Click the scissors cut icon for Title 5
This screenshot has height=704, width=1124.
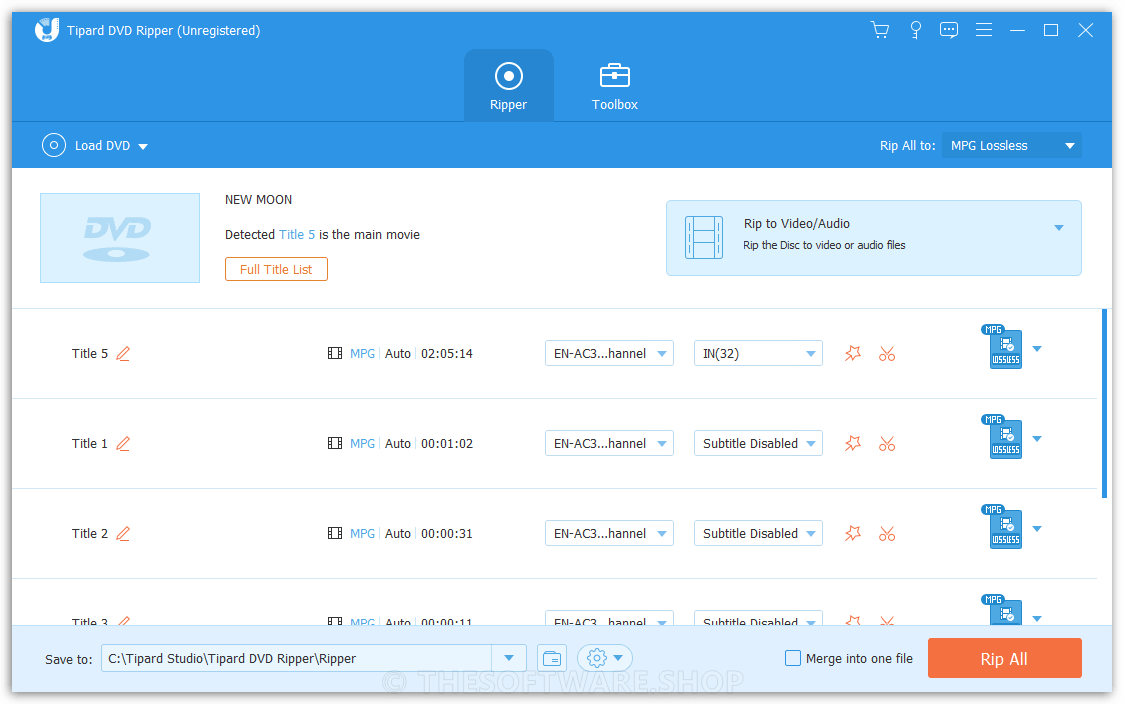tap(886, 354)
